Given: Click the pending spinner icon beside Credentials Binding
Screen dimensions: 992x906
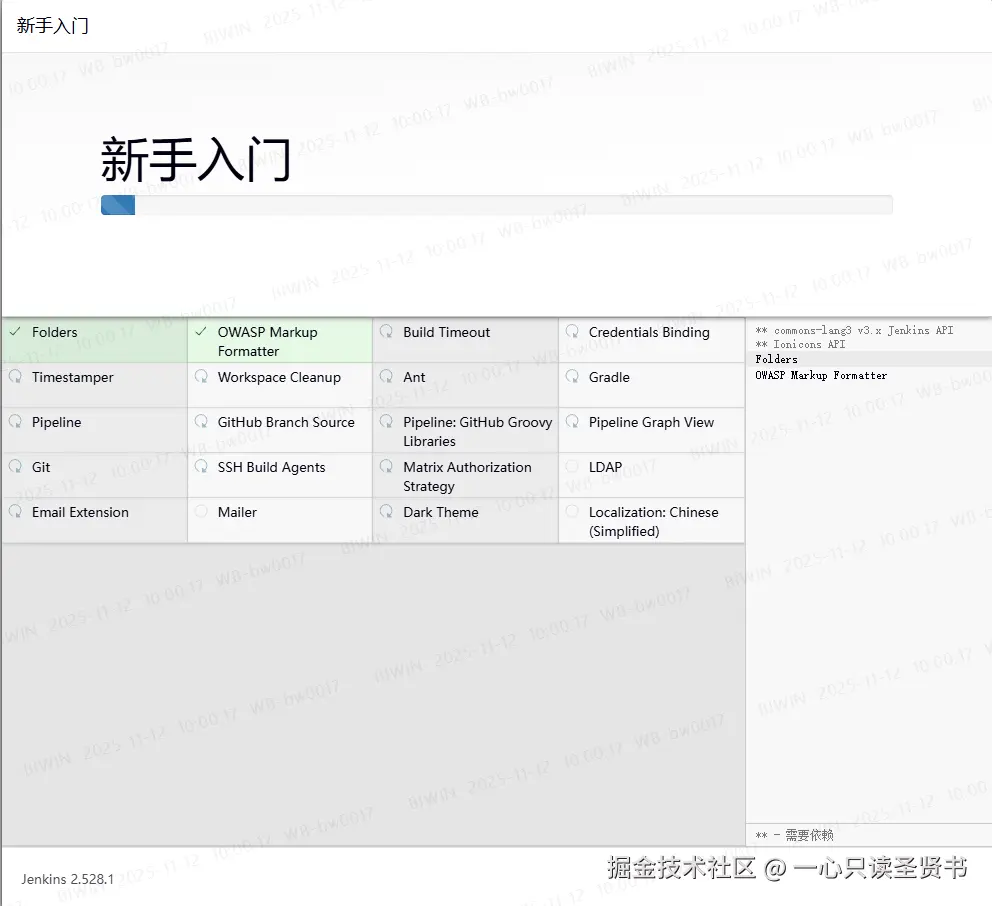Looking at the screenshot, I should tap(572, 332).
